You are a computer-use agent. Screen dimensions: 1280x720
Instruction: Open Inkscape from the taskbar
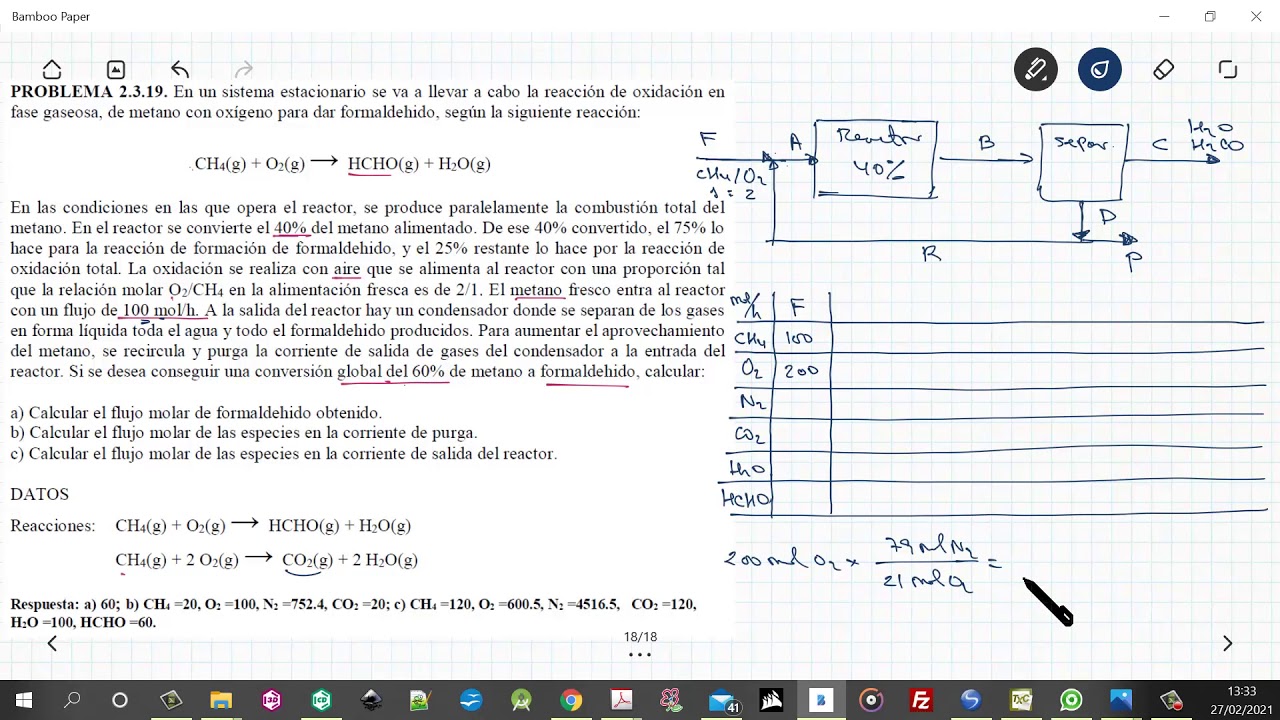click(371, 700)
